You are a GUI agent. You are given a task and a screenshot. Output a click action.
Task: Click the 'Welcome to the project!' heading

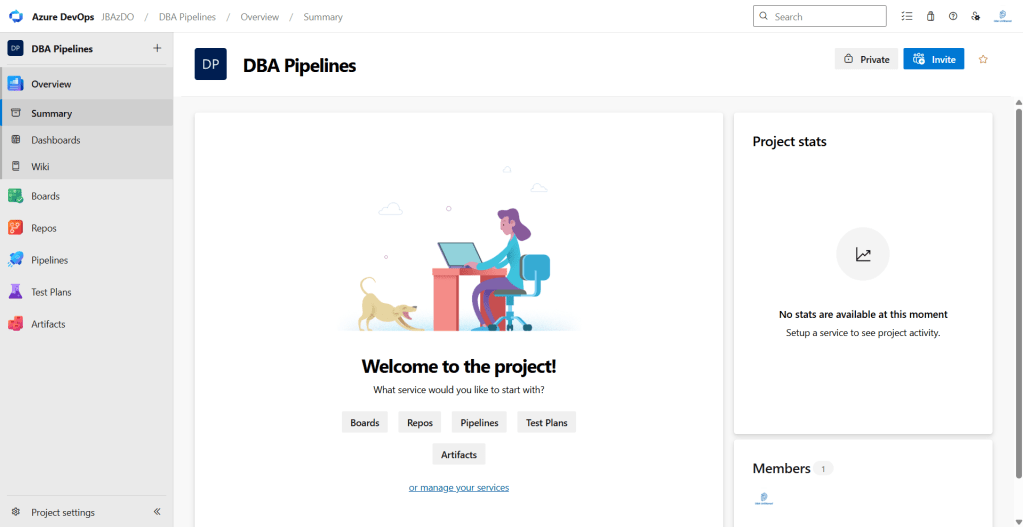pyautogui.click(x=459, y=367)
